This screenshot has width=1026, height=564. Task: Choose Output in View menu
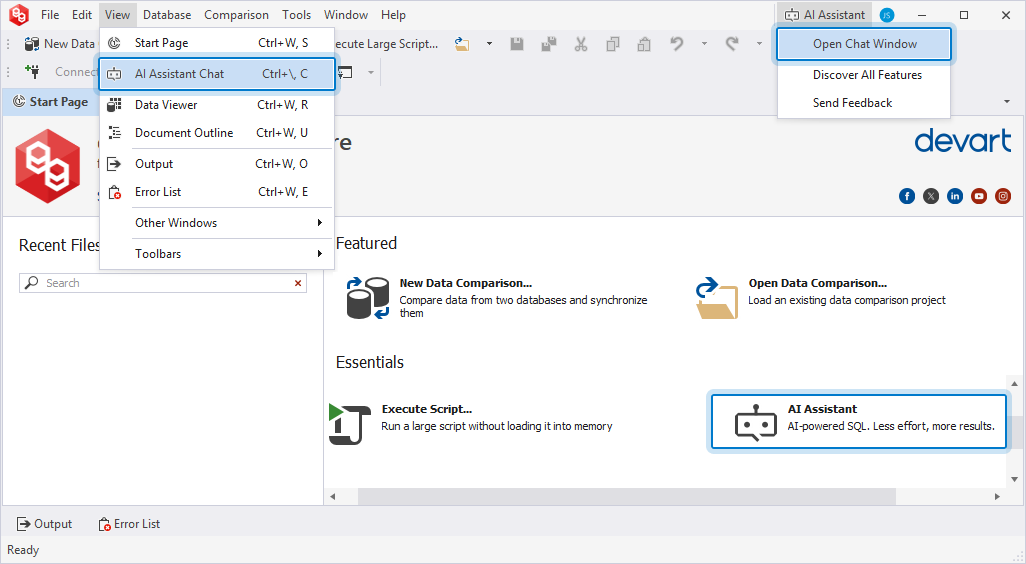[x=217, y=164]
